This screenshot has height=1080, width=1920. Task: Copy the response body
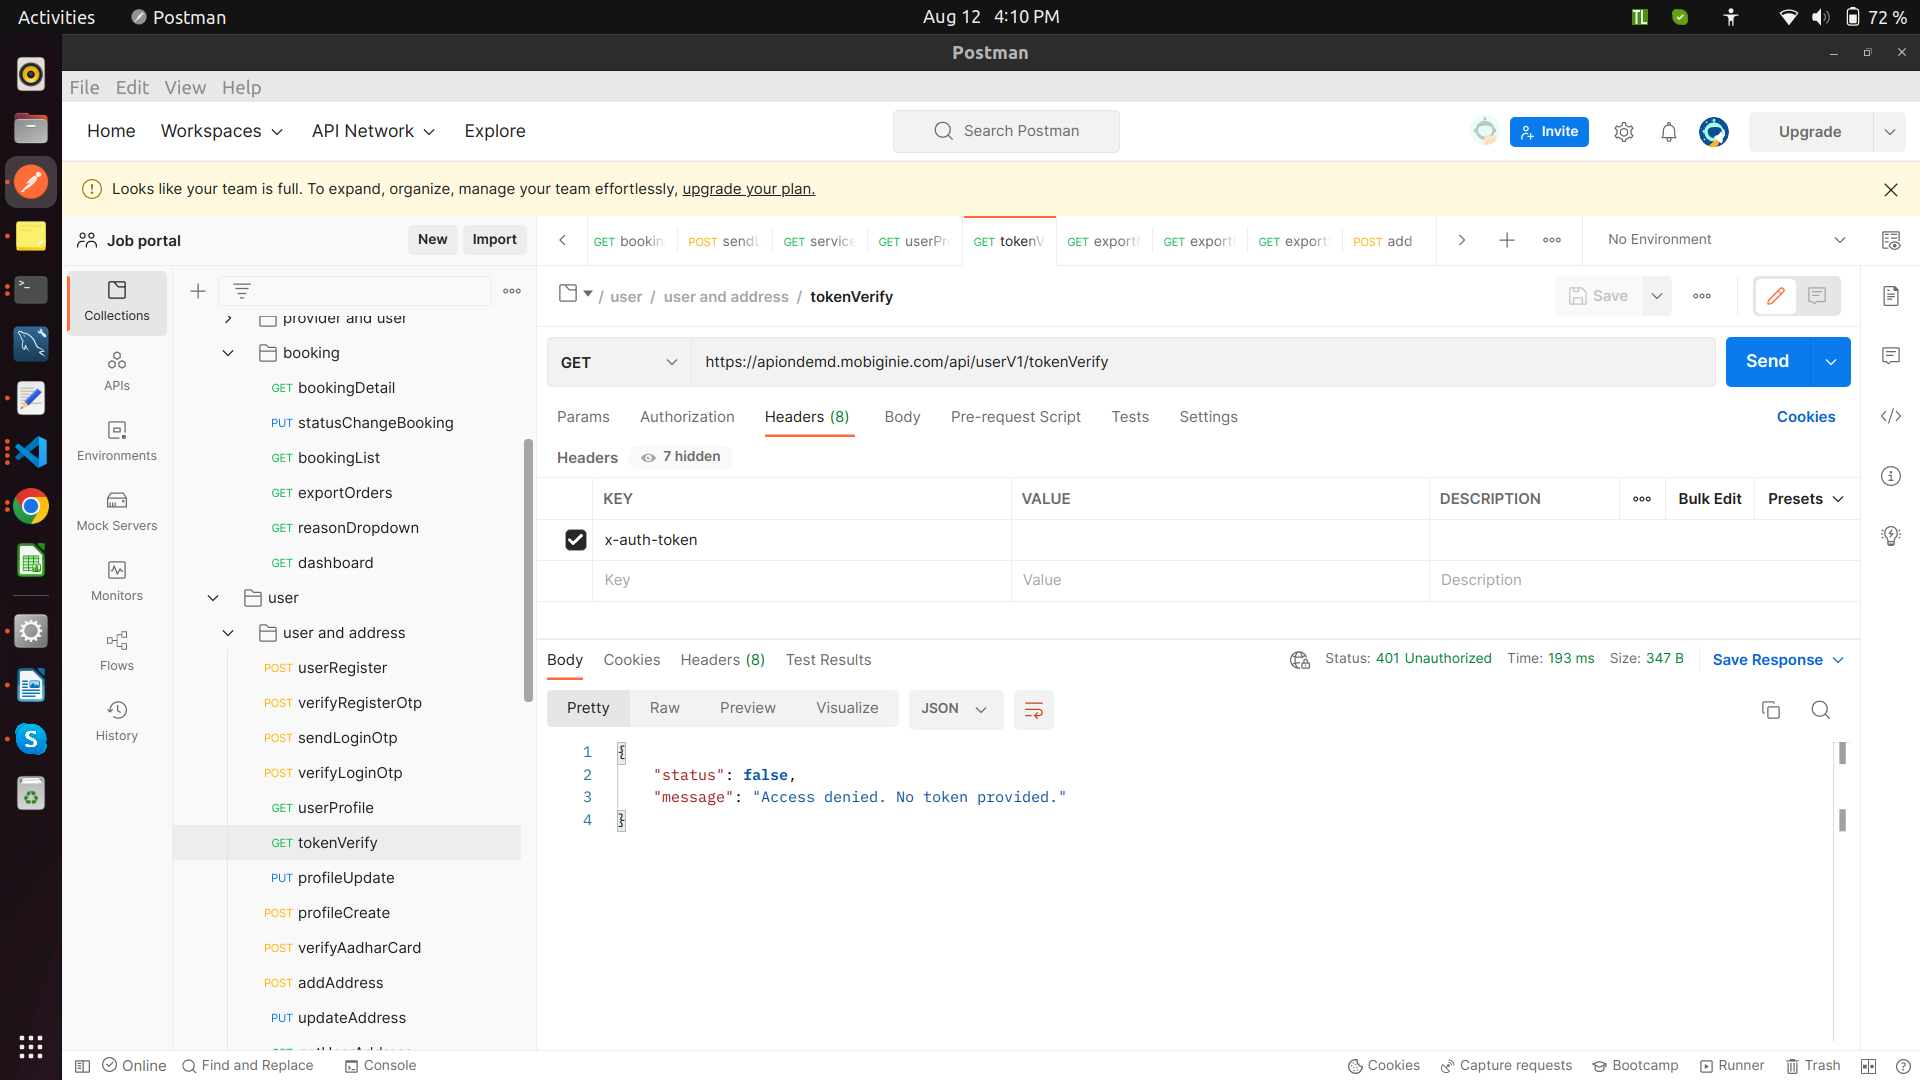coord(1770,710)
